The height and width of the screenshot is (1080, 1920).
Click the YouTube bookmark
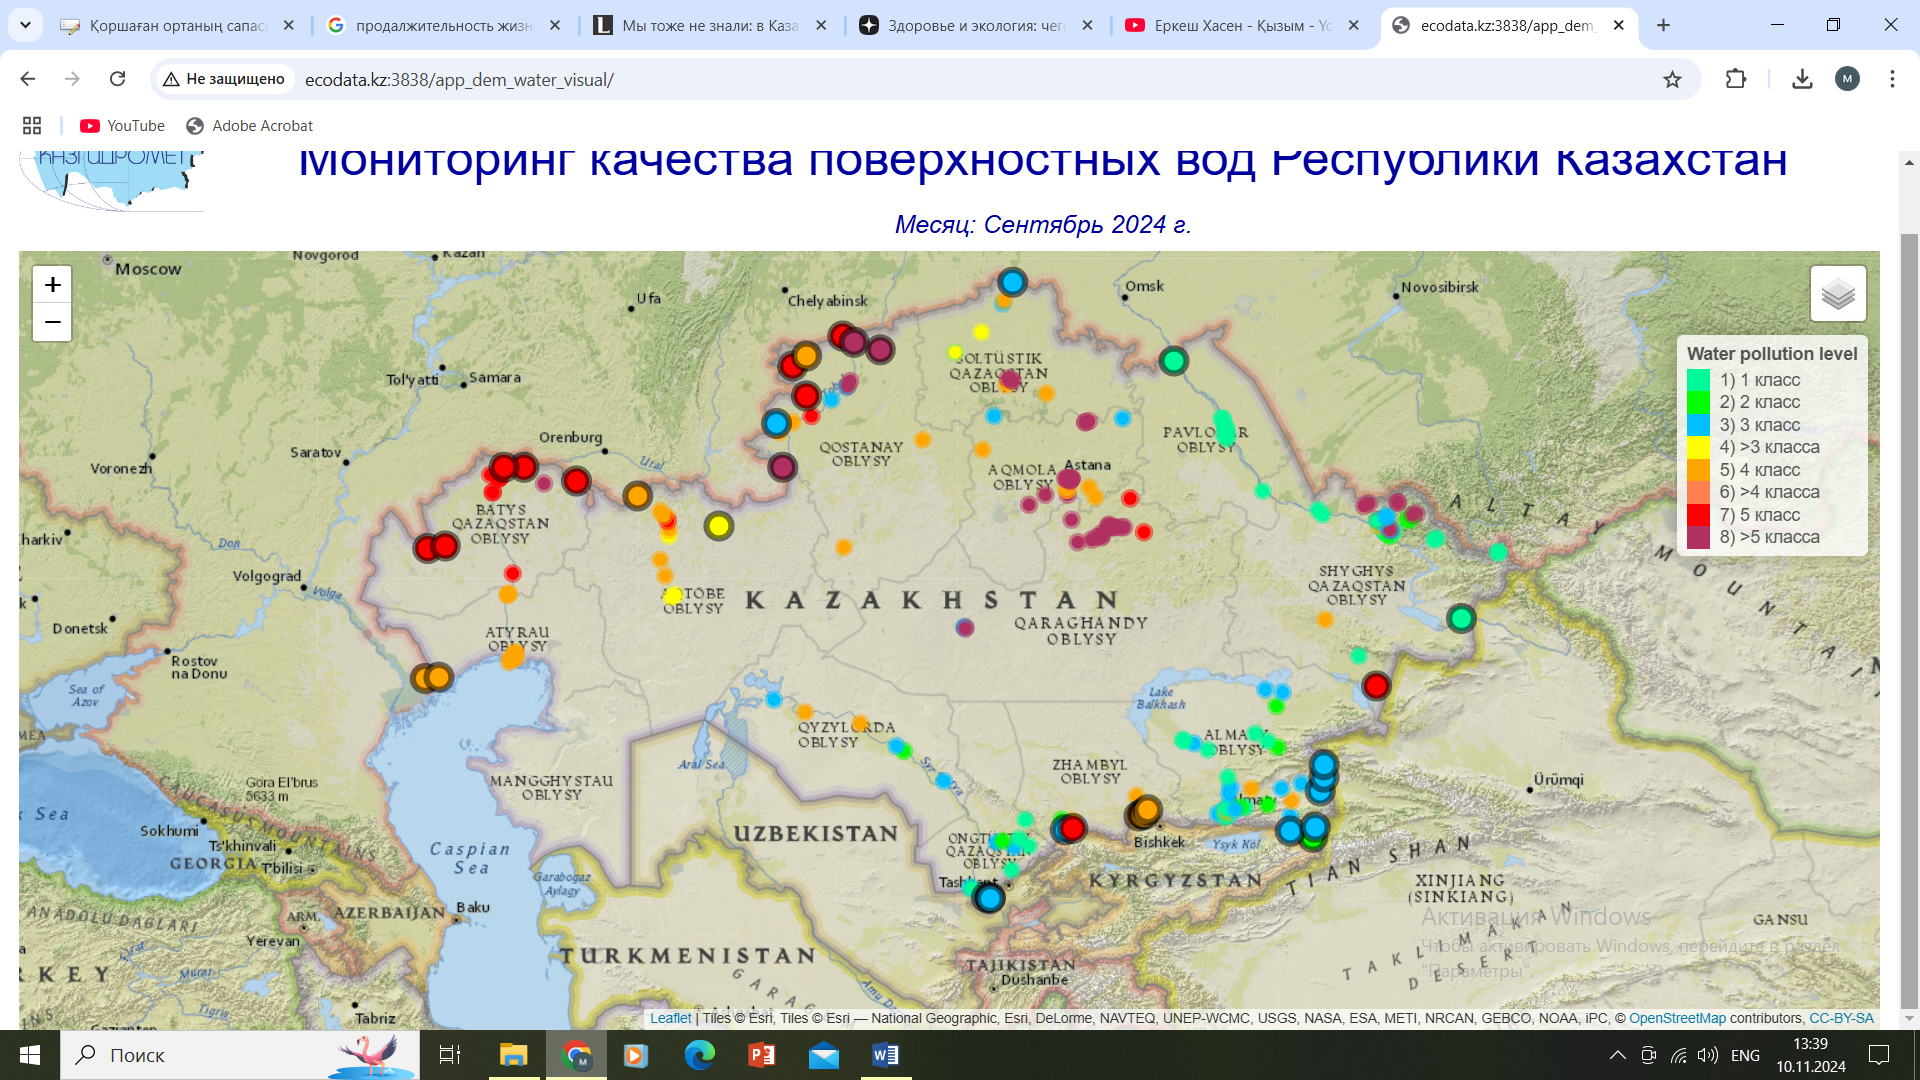(x=123, y=126)
